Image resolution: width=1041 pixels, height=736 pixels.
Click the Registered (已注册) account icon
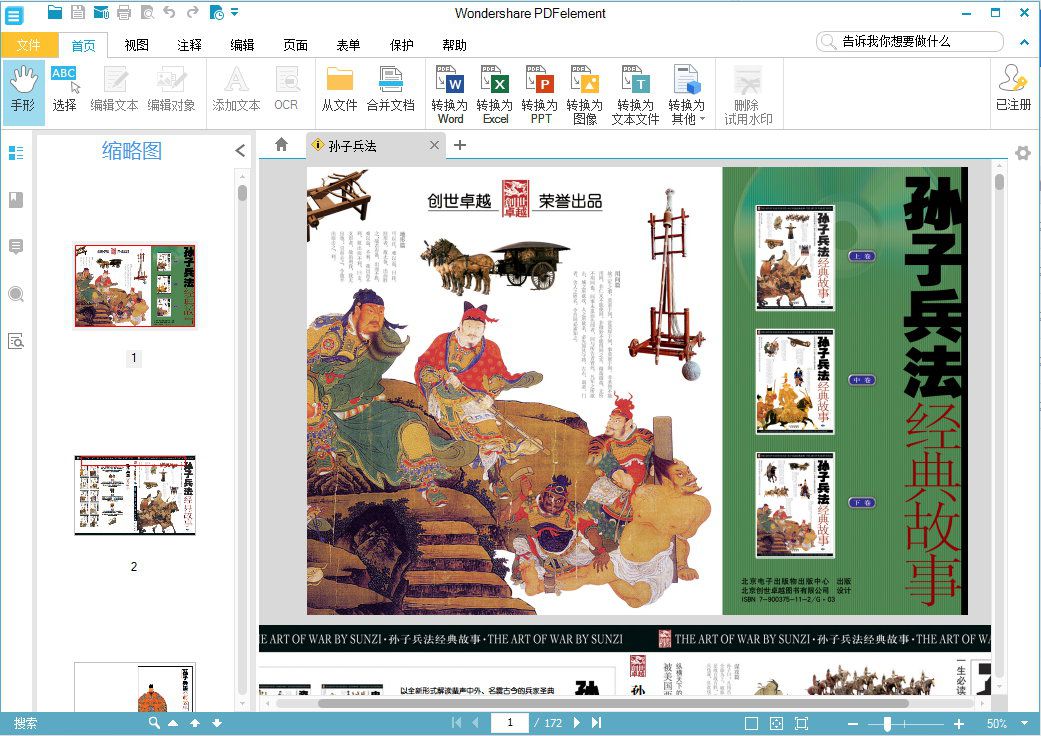(1013, 88)
